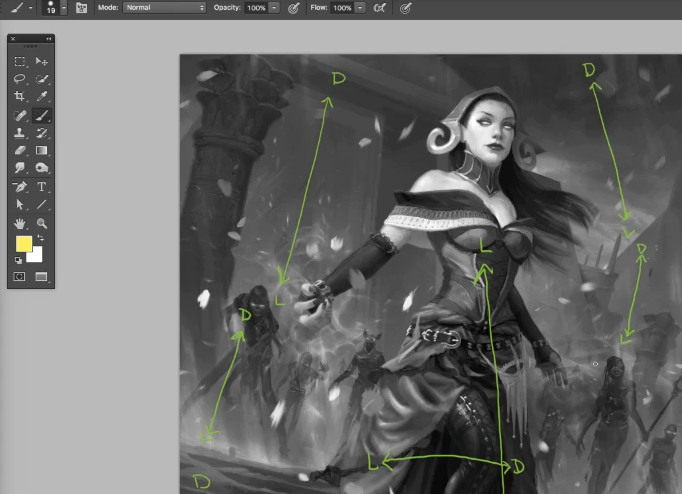Select the History Brush tool
The width and height of the screenshot is (682, 494).
42,133
